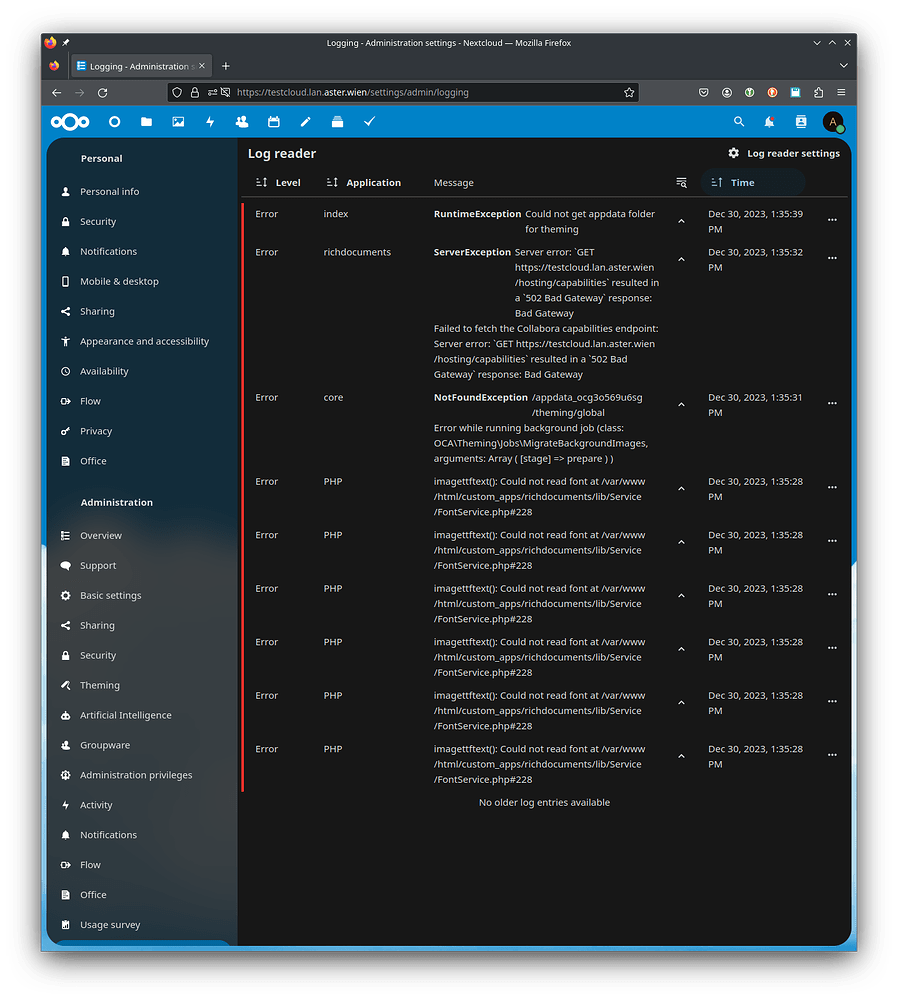The image size is (898, 1000).
Task: Open Log reader settings
Action: coord(785,153)
